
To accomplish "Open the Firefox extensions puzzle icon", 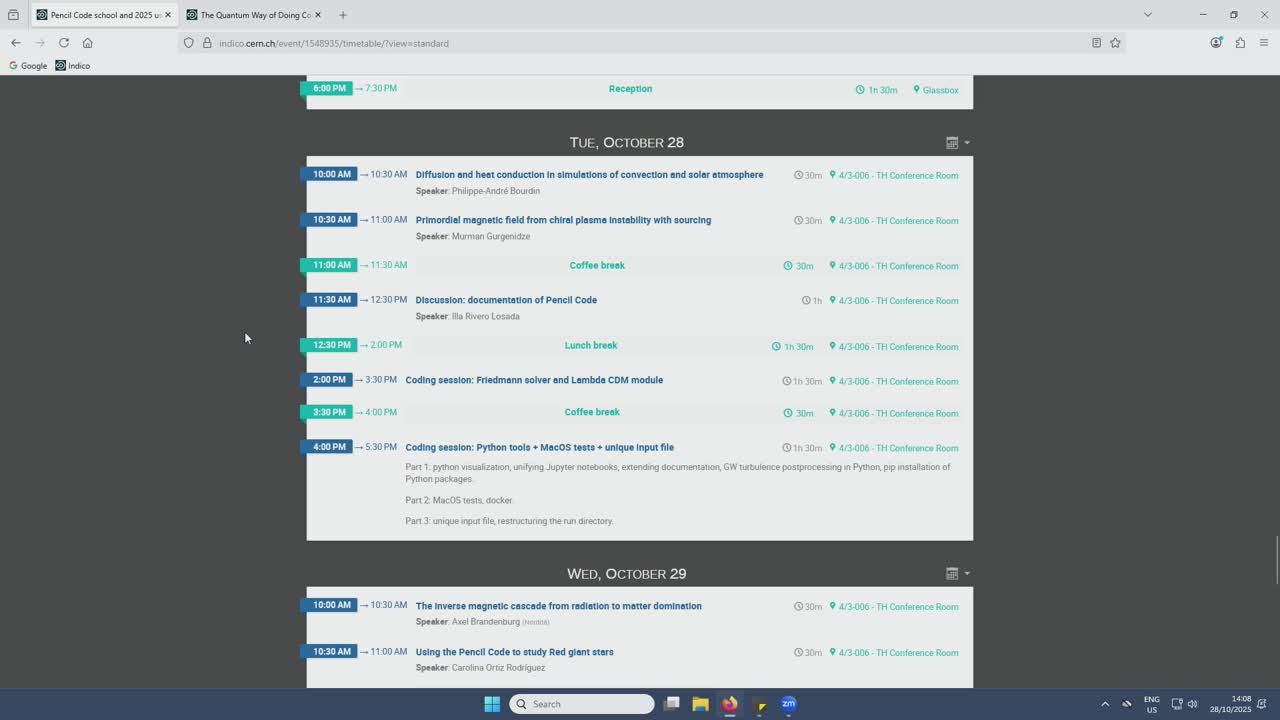I will pyautogui.click(x=1240, y=43).
